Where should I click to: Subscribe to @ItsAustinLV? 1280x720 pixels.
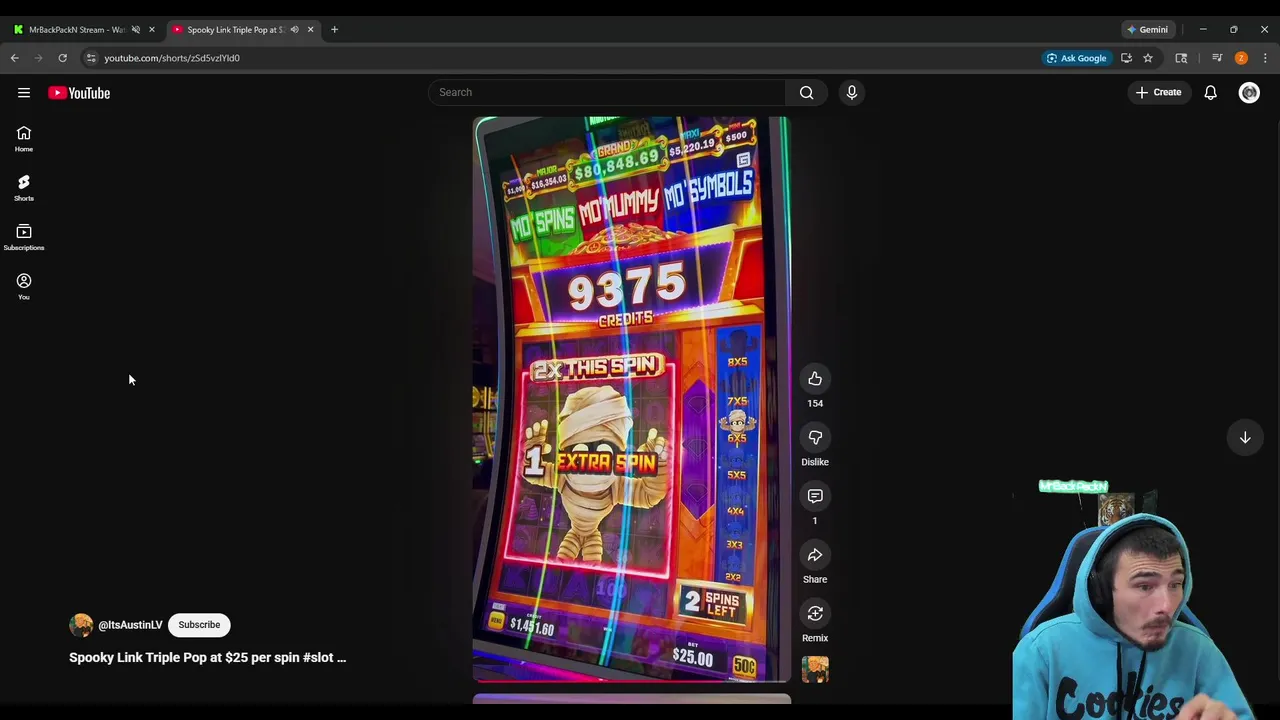coord(199,625)
